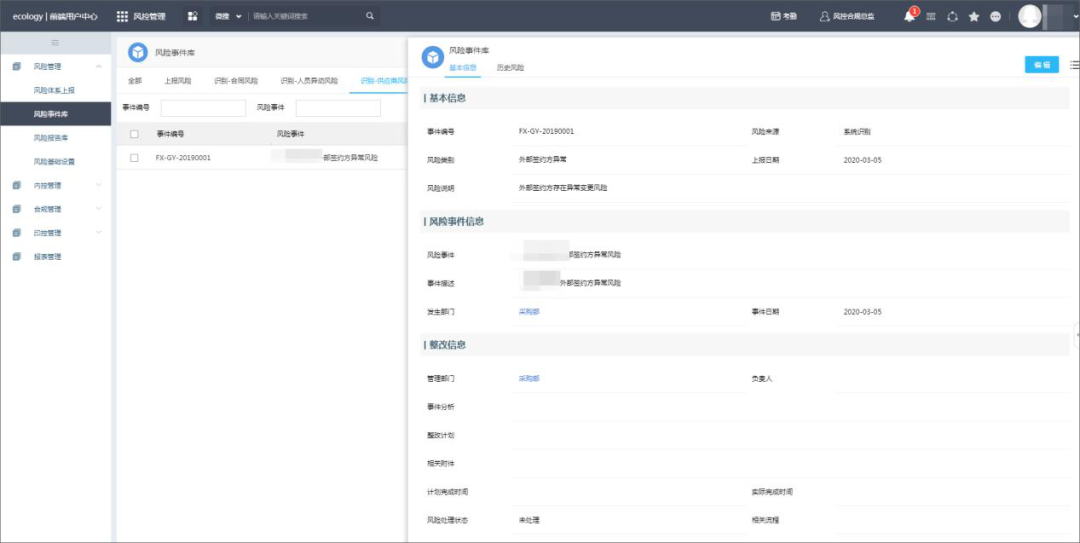Switch to the 上报风险 tab
Viewport: 1080px width, 543px height.
click(x=178, y=81)
